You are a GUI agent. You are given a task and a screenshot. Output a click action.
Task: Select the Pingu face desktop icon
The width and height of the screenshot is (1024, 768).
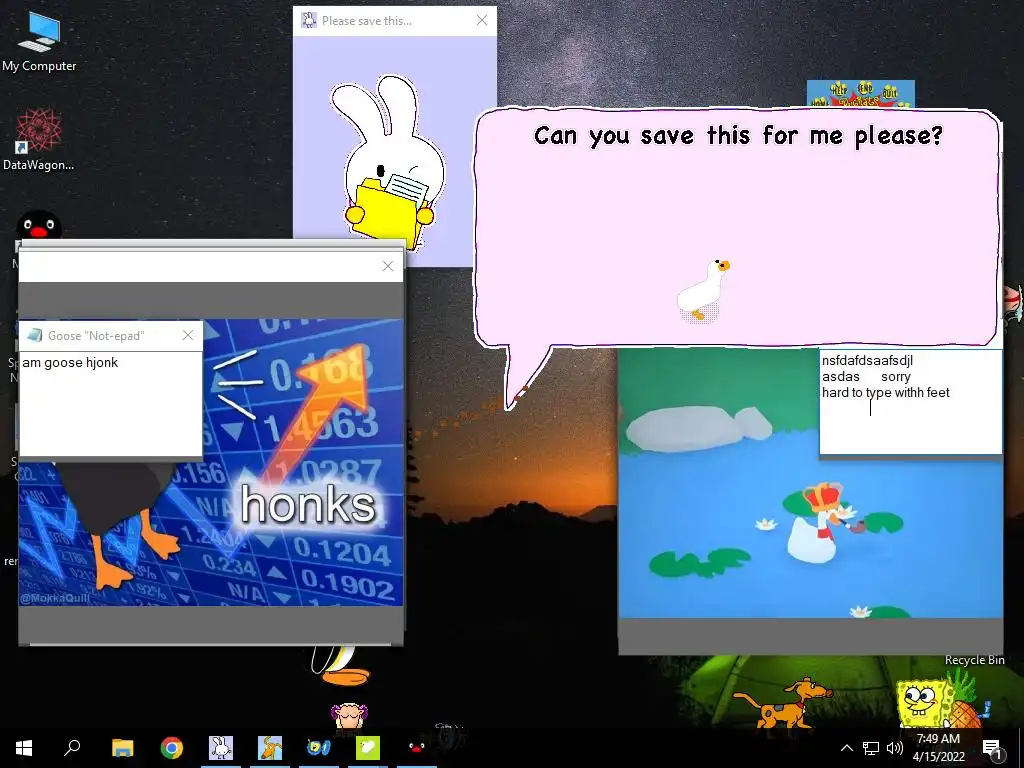pyautogui.click(x=39, y=227)
